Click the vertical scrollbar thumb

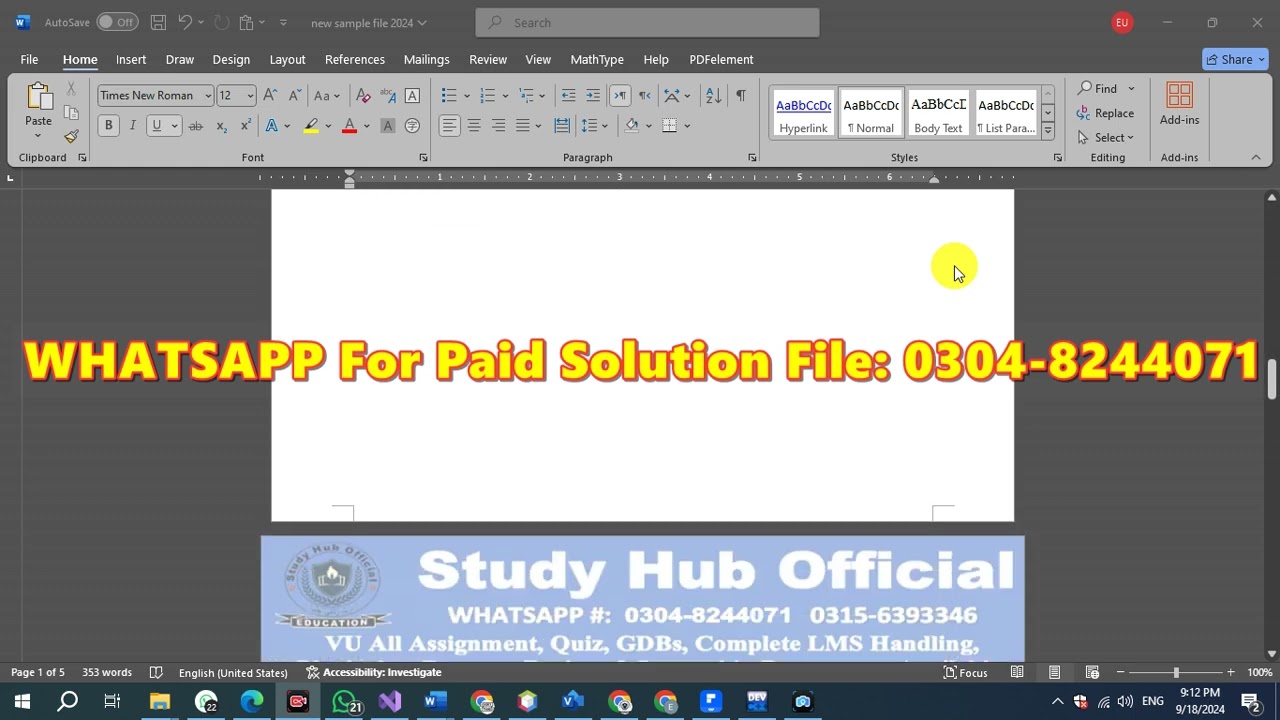pos(1272,381)
